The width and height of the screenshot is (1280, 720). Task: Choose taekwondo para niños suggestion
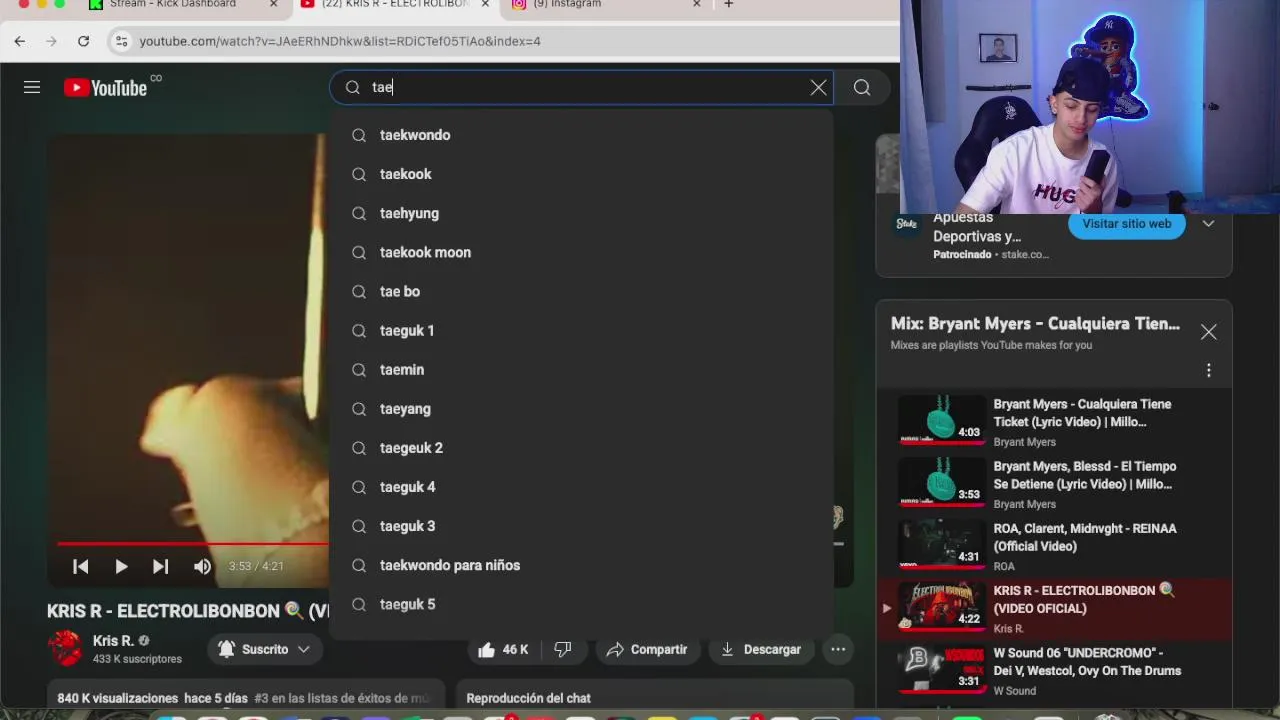pyautogui.click(x=581, y=565)
